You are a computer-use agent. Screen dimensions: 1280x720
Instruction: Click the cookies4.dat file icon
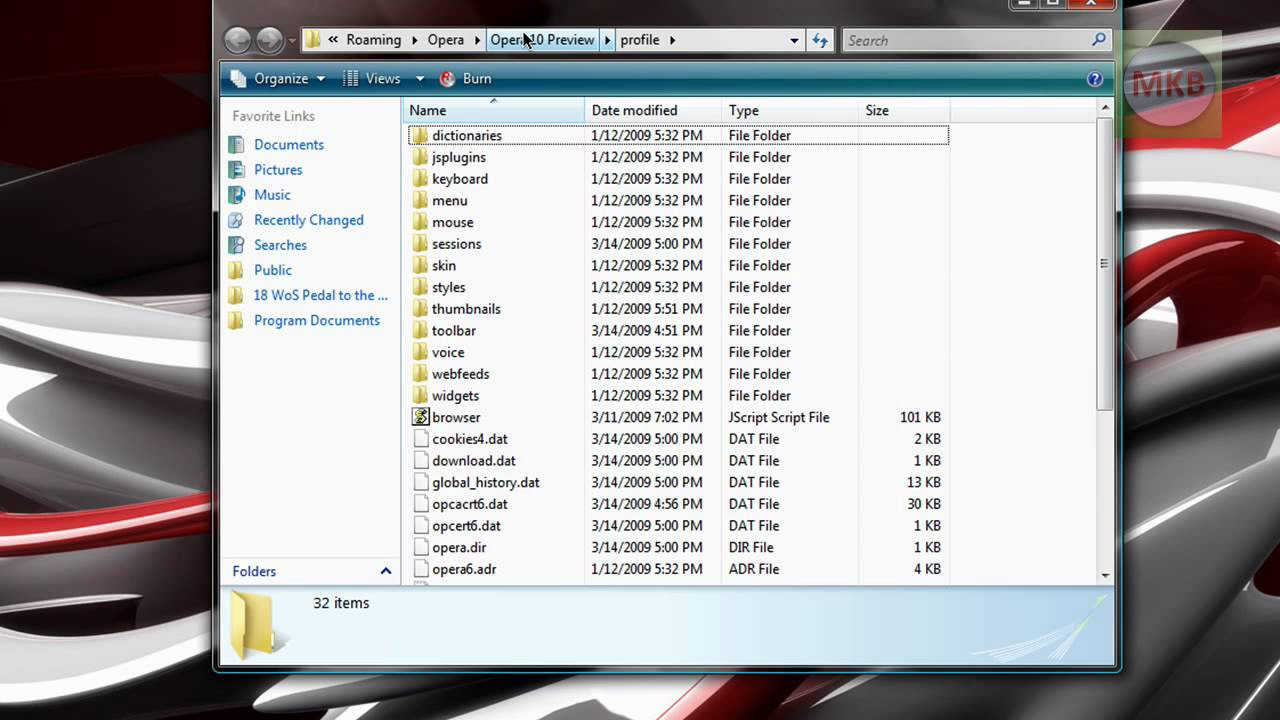[x=420, y=439]
